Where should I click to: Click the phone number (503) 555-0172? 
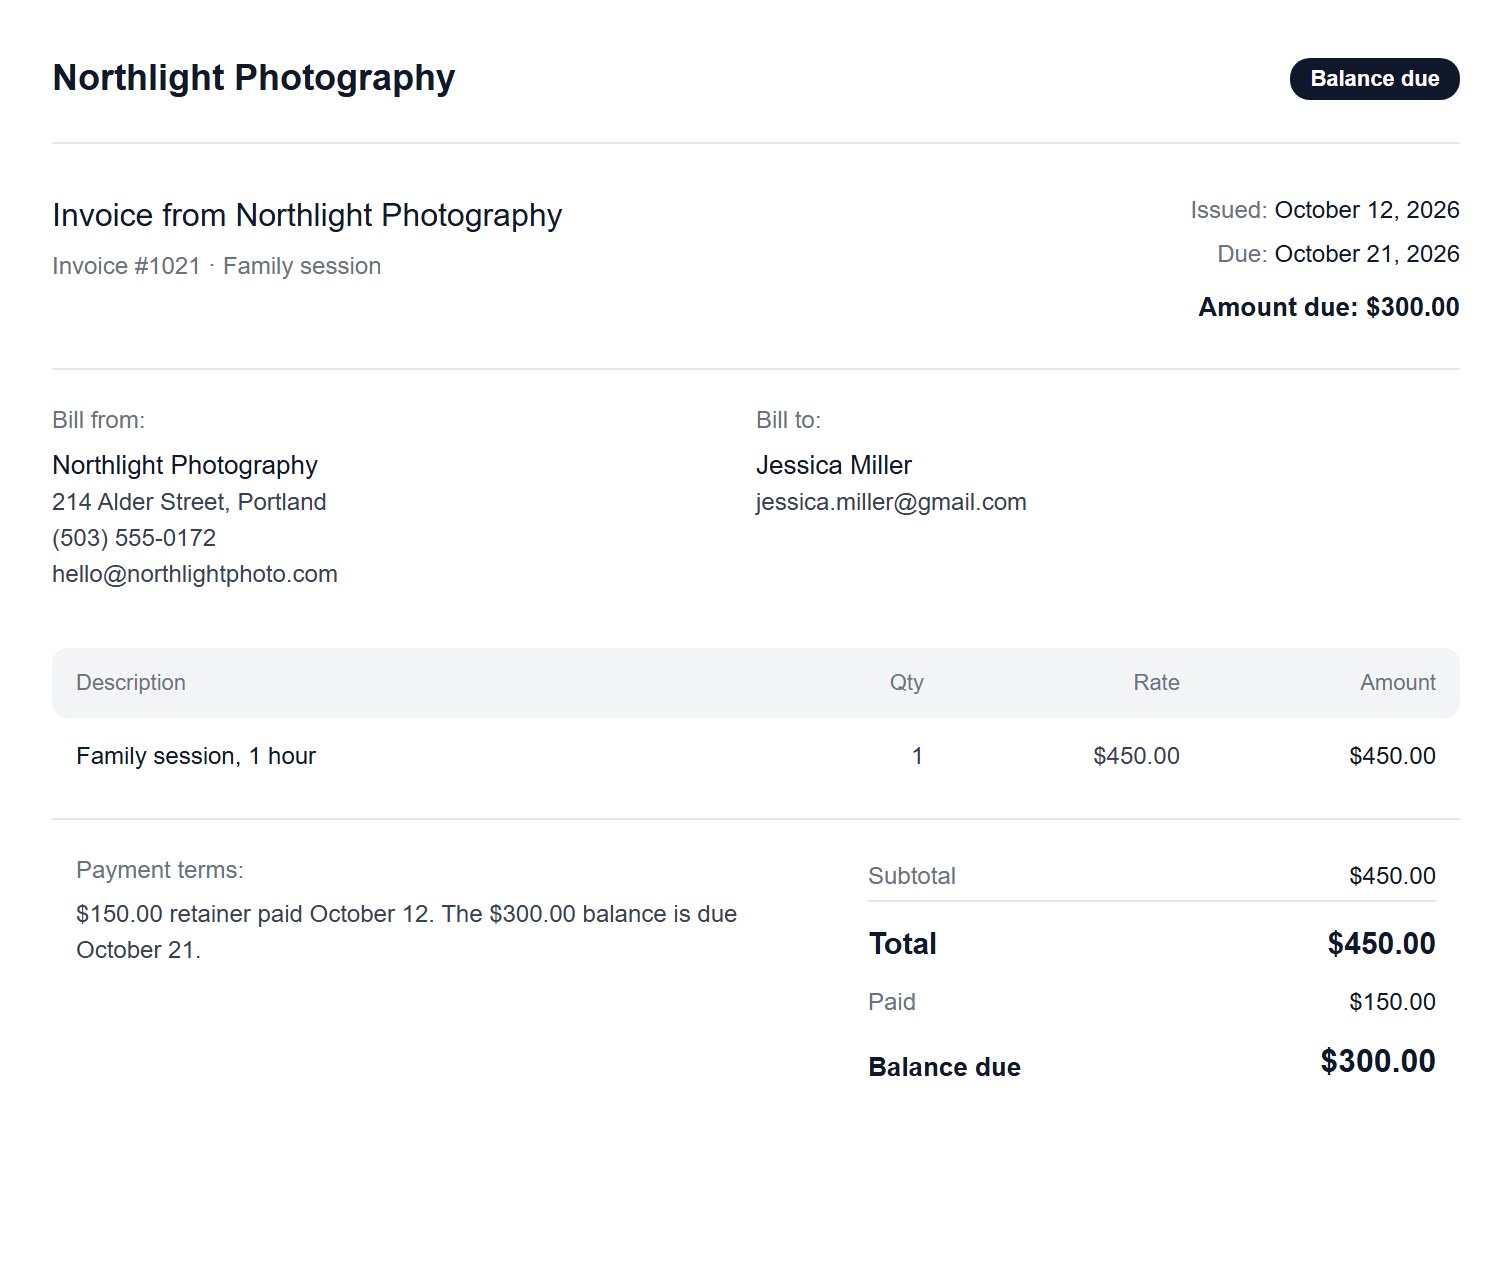point(134,538)
